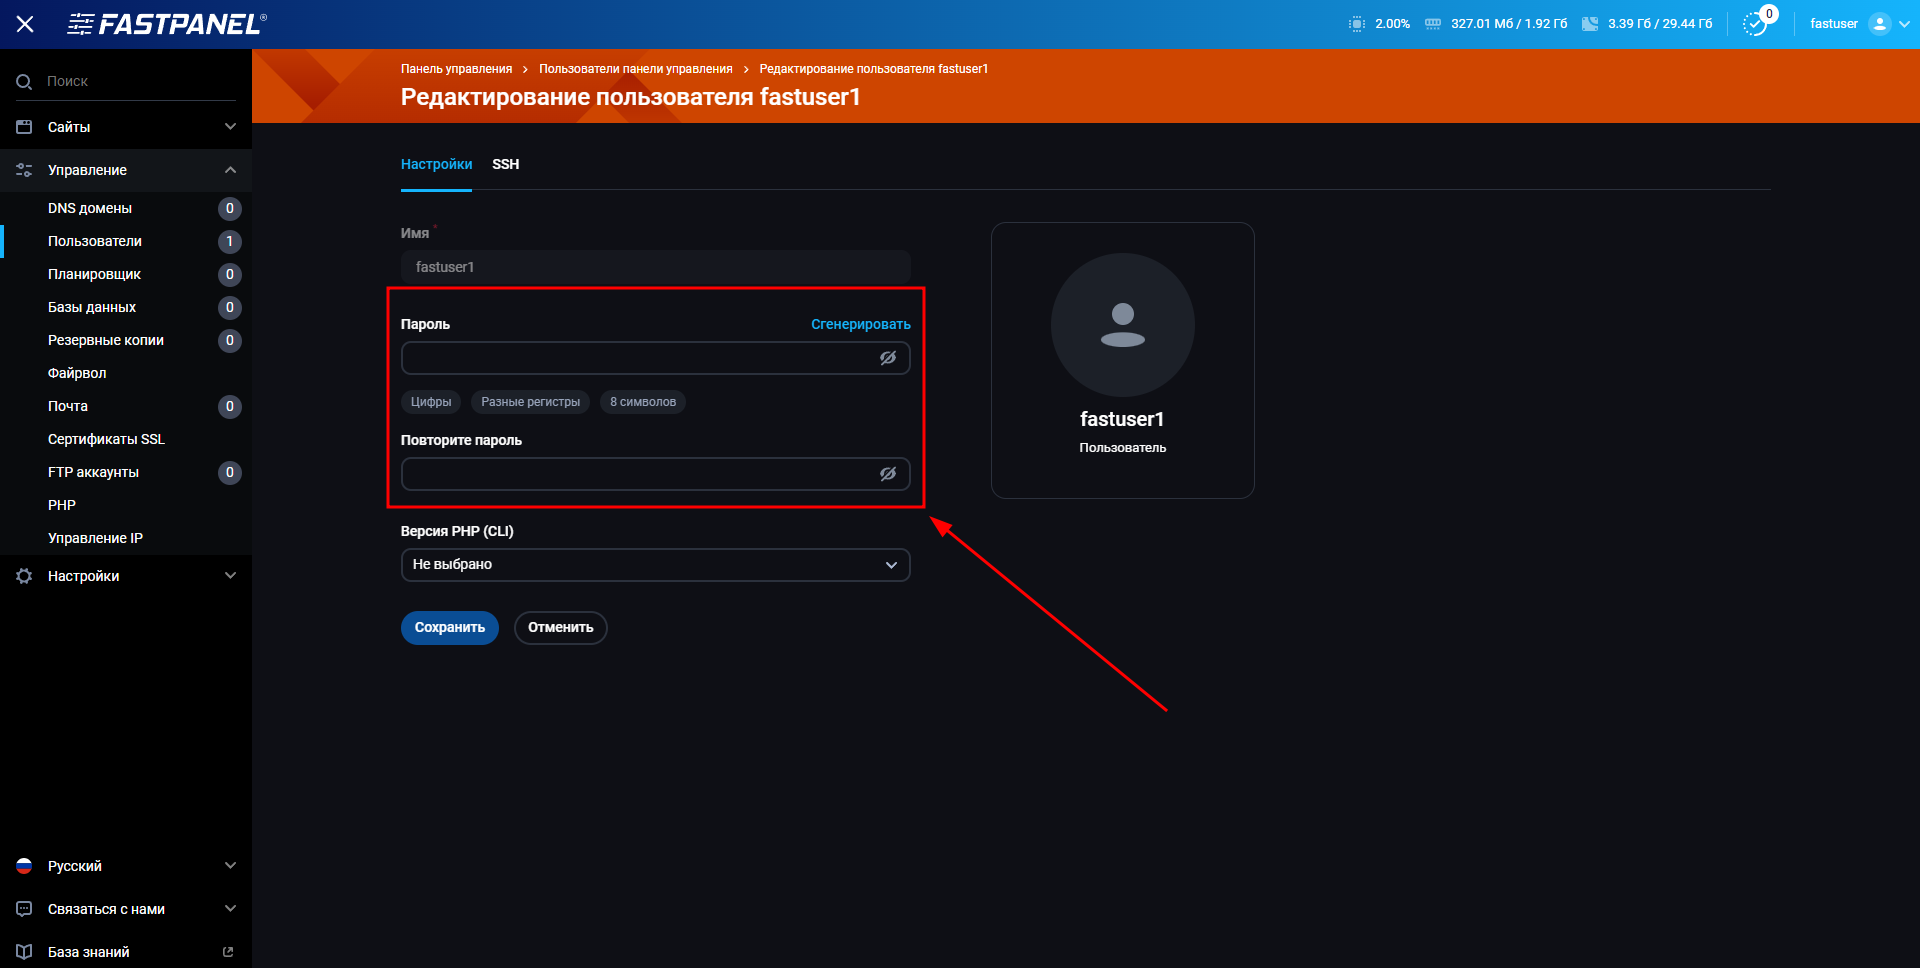
Task: Click the CPU usage indicator showing 2.00%
Action: click(x=1378, y=23)
